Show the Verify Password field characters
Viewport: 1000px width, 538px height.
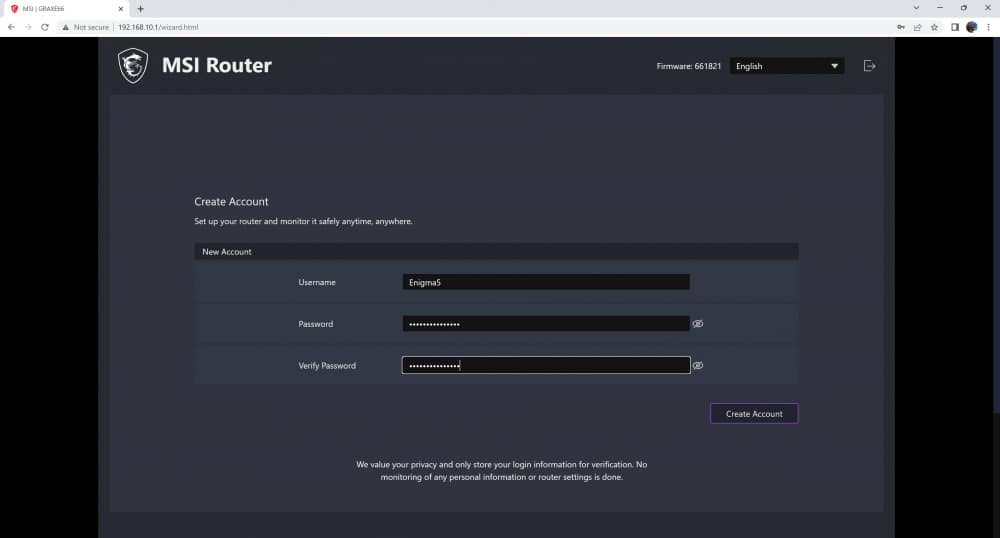(x=698, y=365)
